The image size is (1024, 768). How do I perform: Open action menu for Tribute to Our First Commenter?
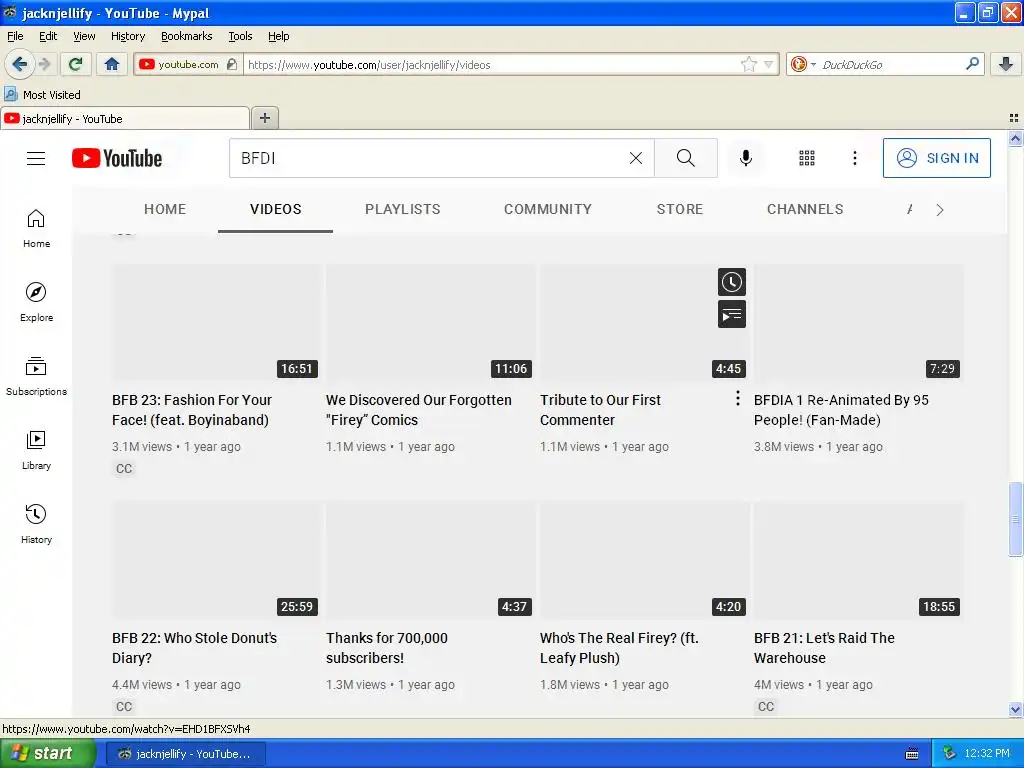[x=737, y=398]
